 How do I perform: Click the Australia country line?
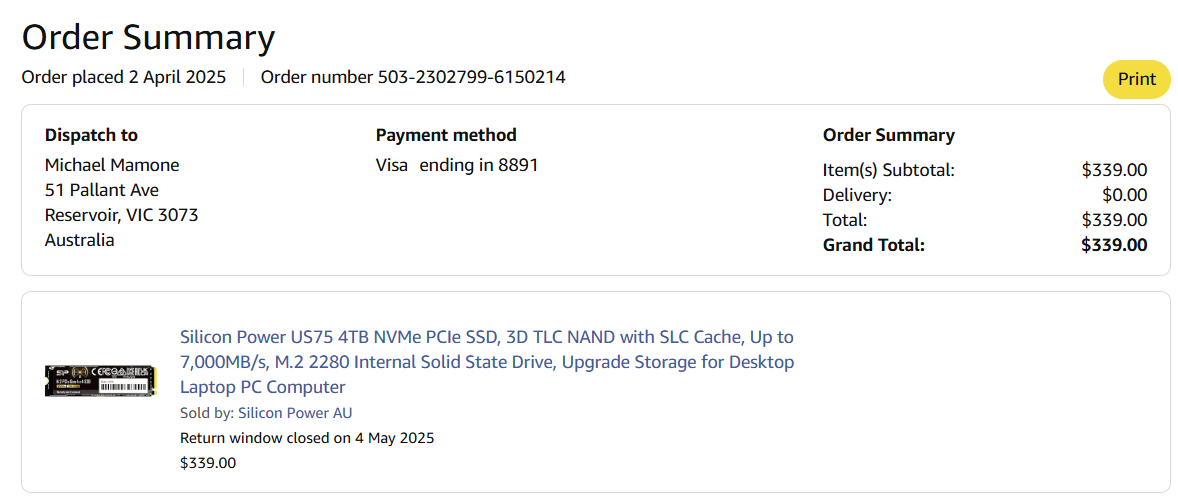tap(80, 240)
